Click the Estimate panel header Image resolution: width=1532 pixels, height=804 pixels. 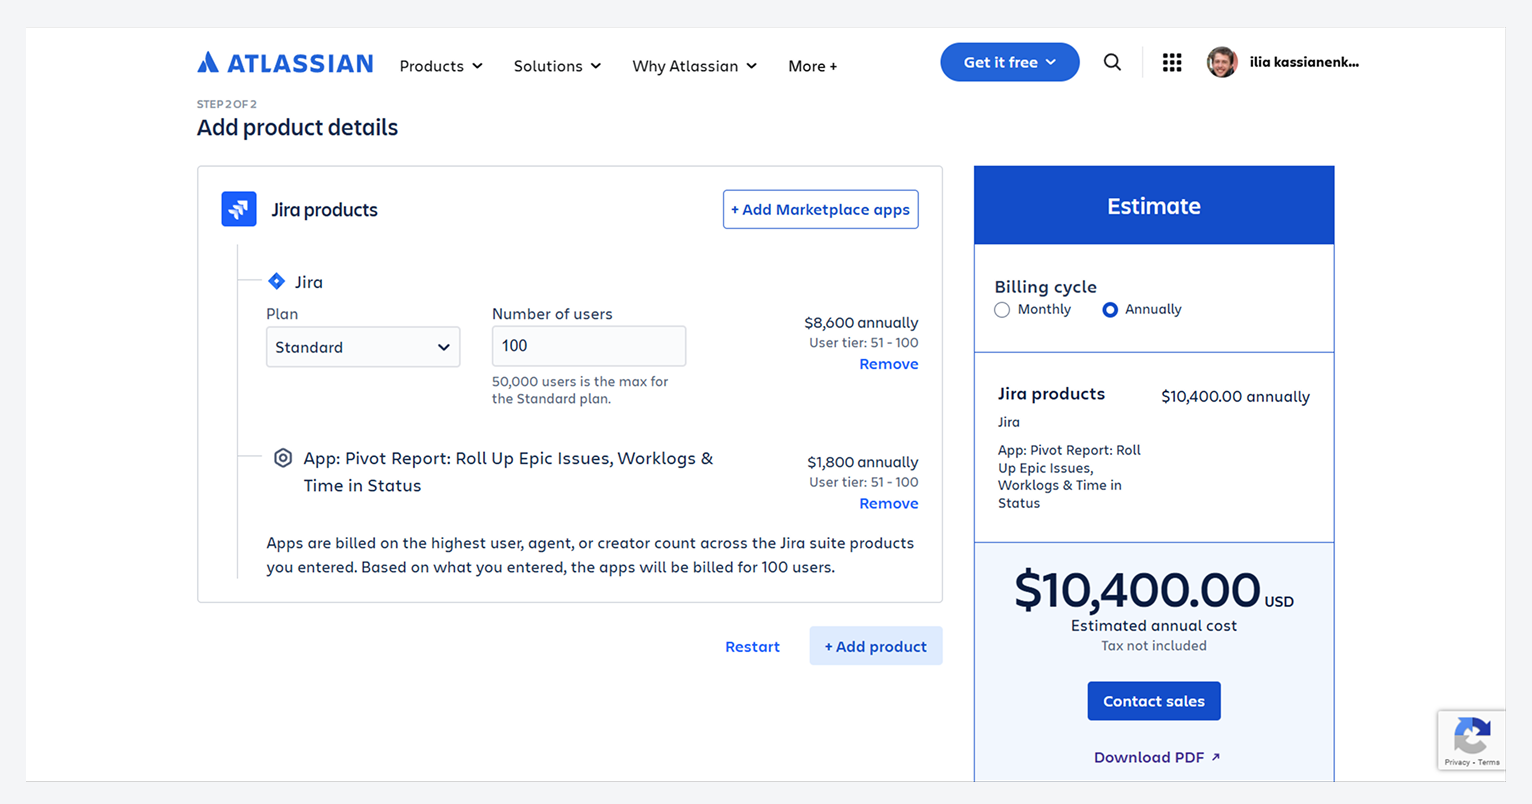coord(1154,205)
